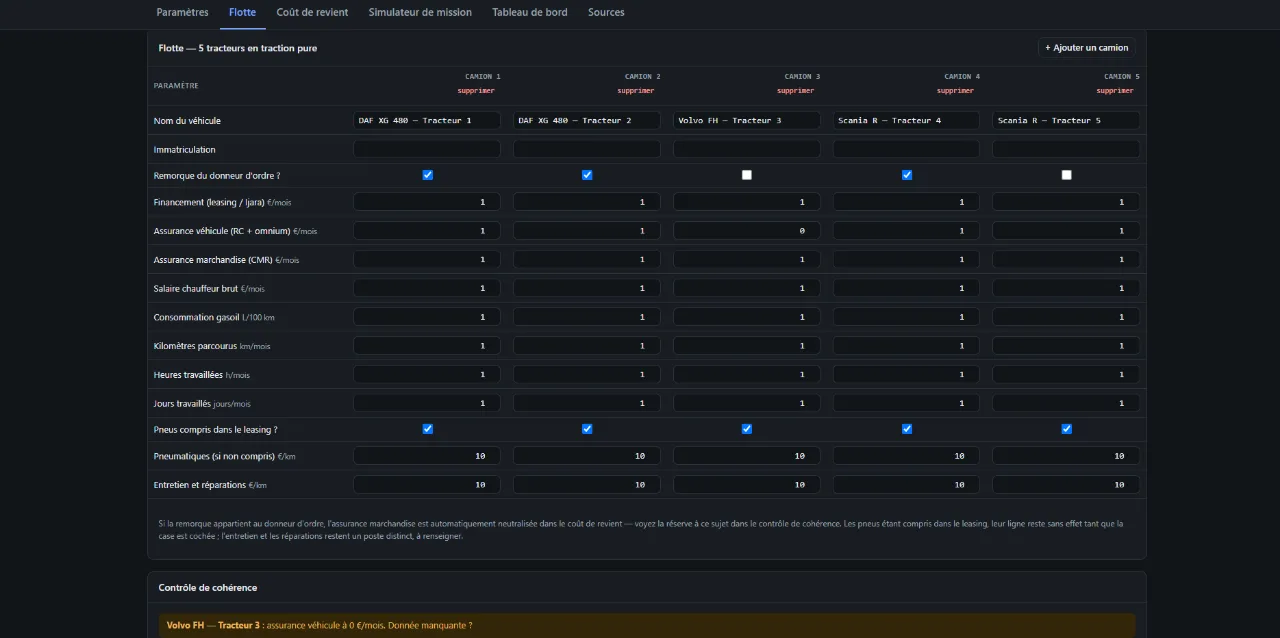This screenshot has height=638, width=1280.
Task: Open the Tableau de bord tab
Action: point(530,12)
